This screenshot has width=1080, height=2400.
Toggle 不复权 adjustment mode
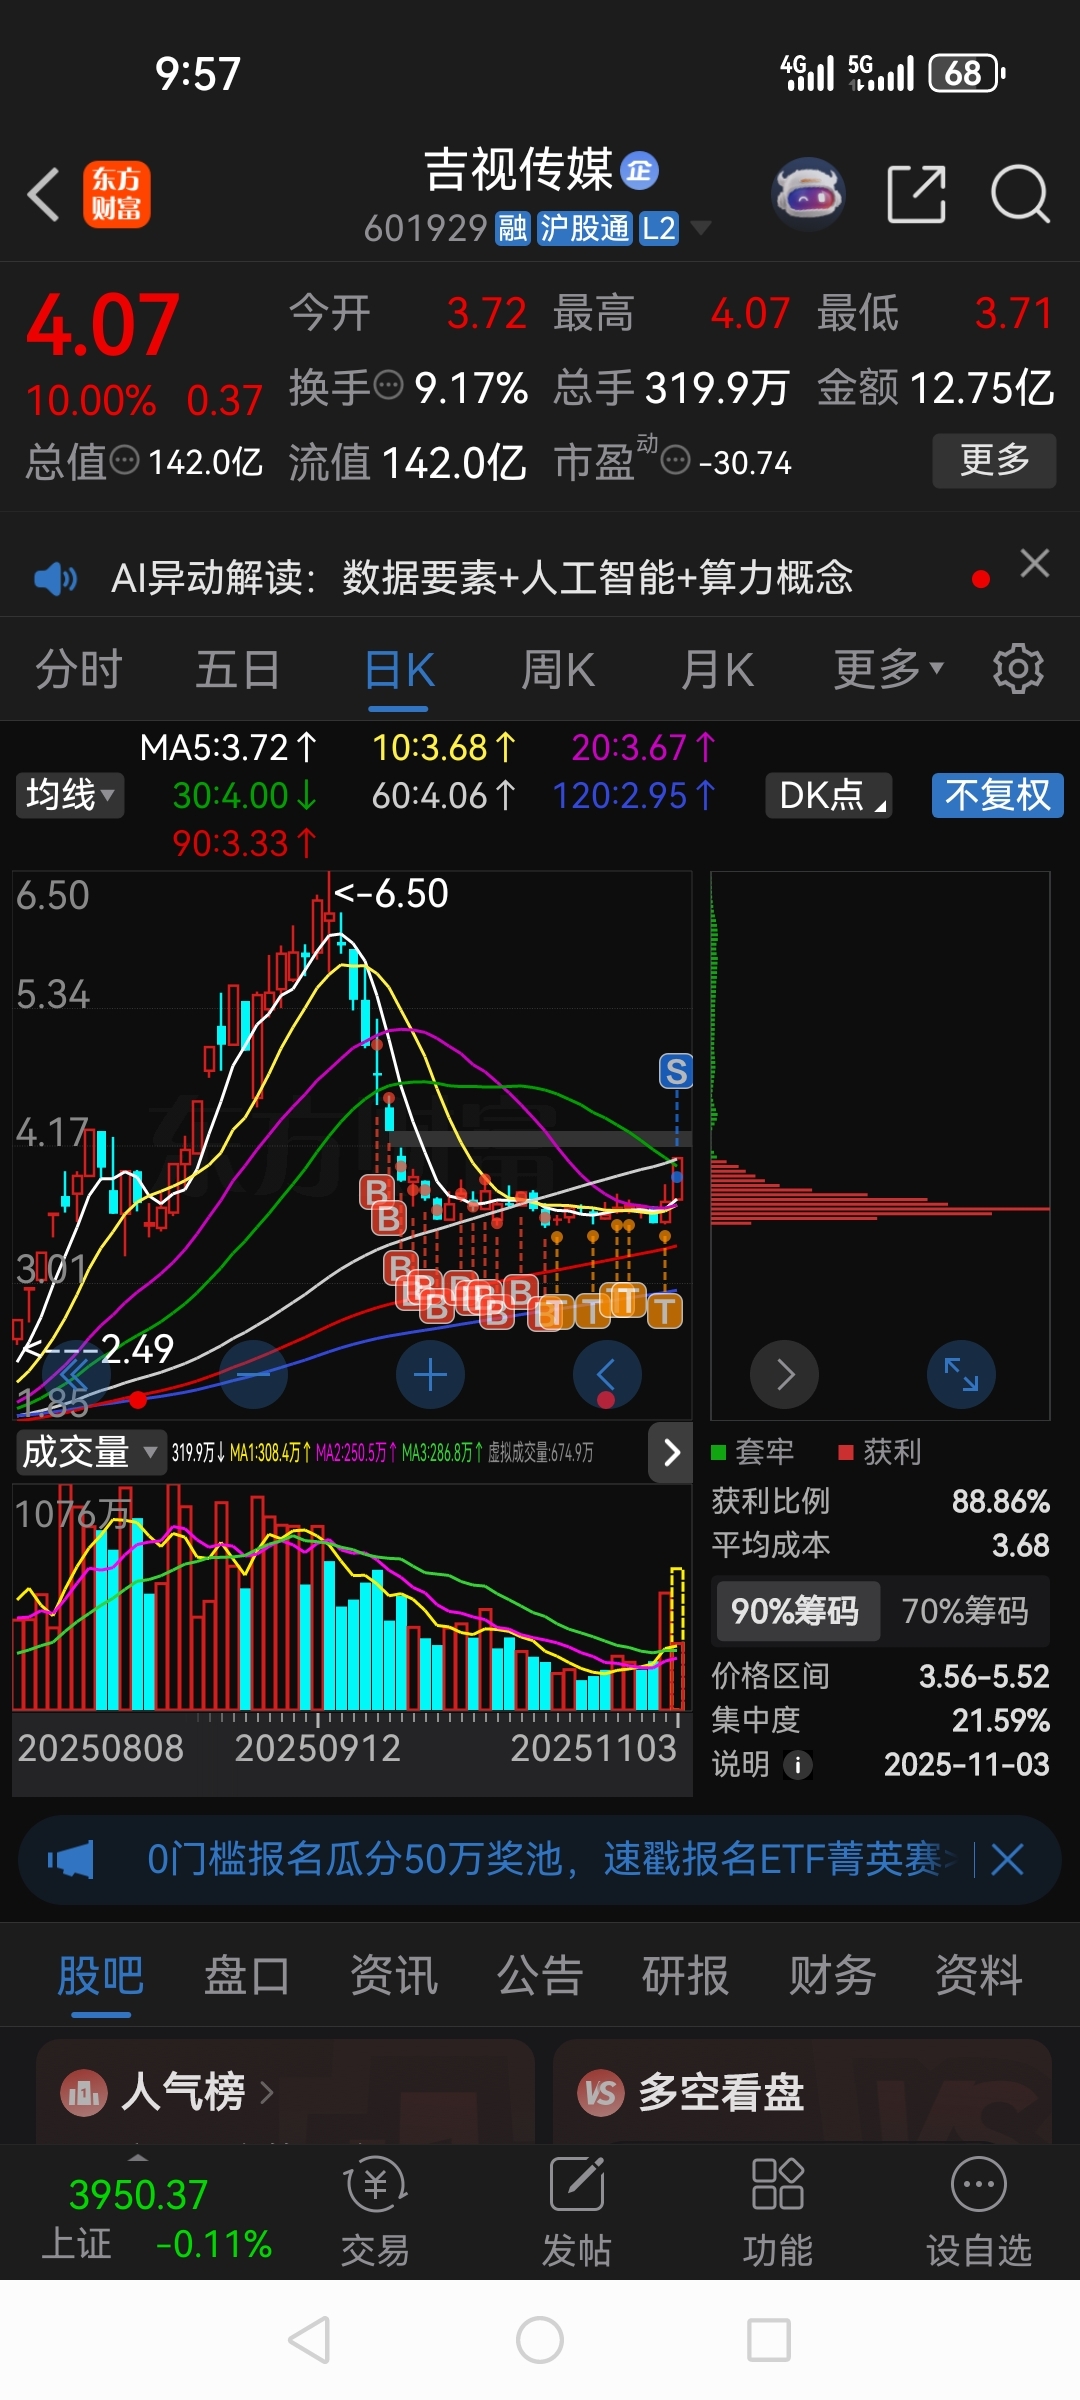997,795
